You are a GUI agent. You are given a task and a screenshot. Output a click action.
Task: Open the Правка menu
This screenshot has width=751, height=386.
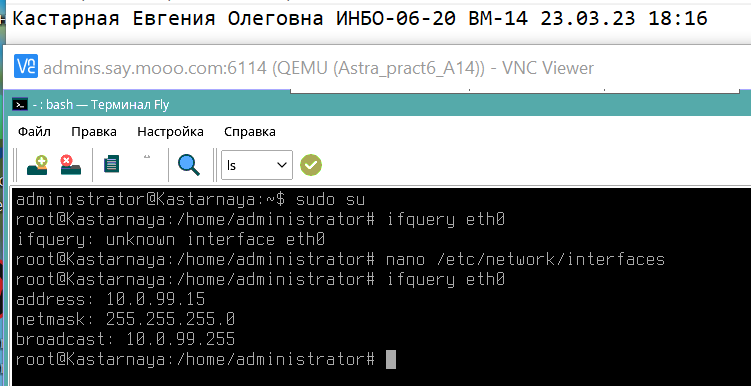click(x=94, y=132)
